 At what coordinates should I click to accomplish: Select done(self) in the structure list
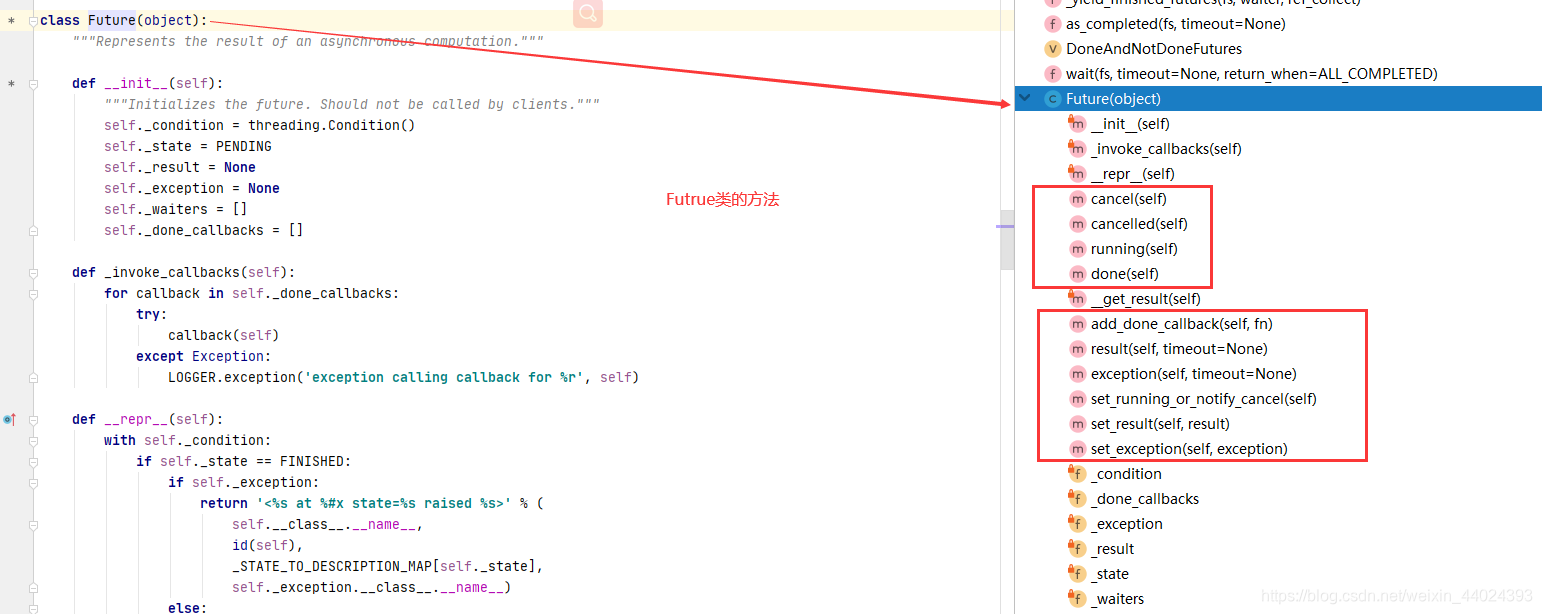[x=1124, y=274]
